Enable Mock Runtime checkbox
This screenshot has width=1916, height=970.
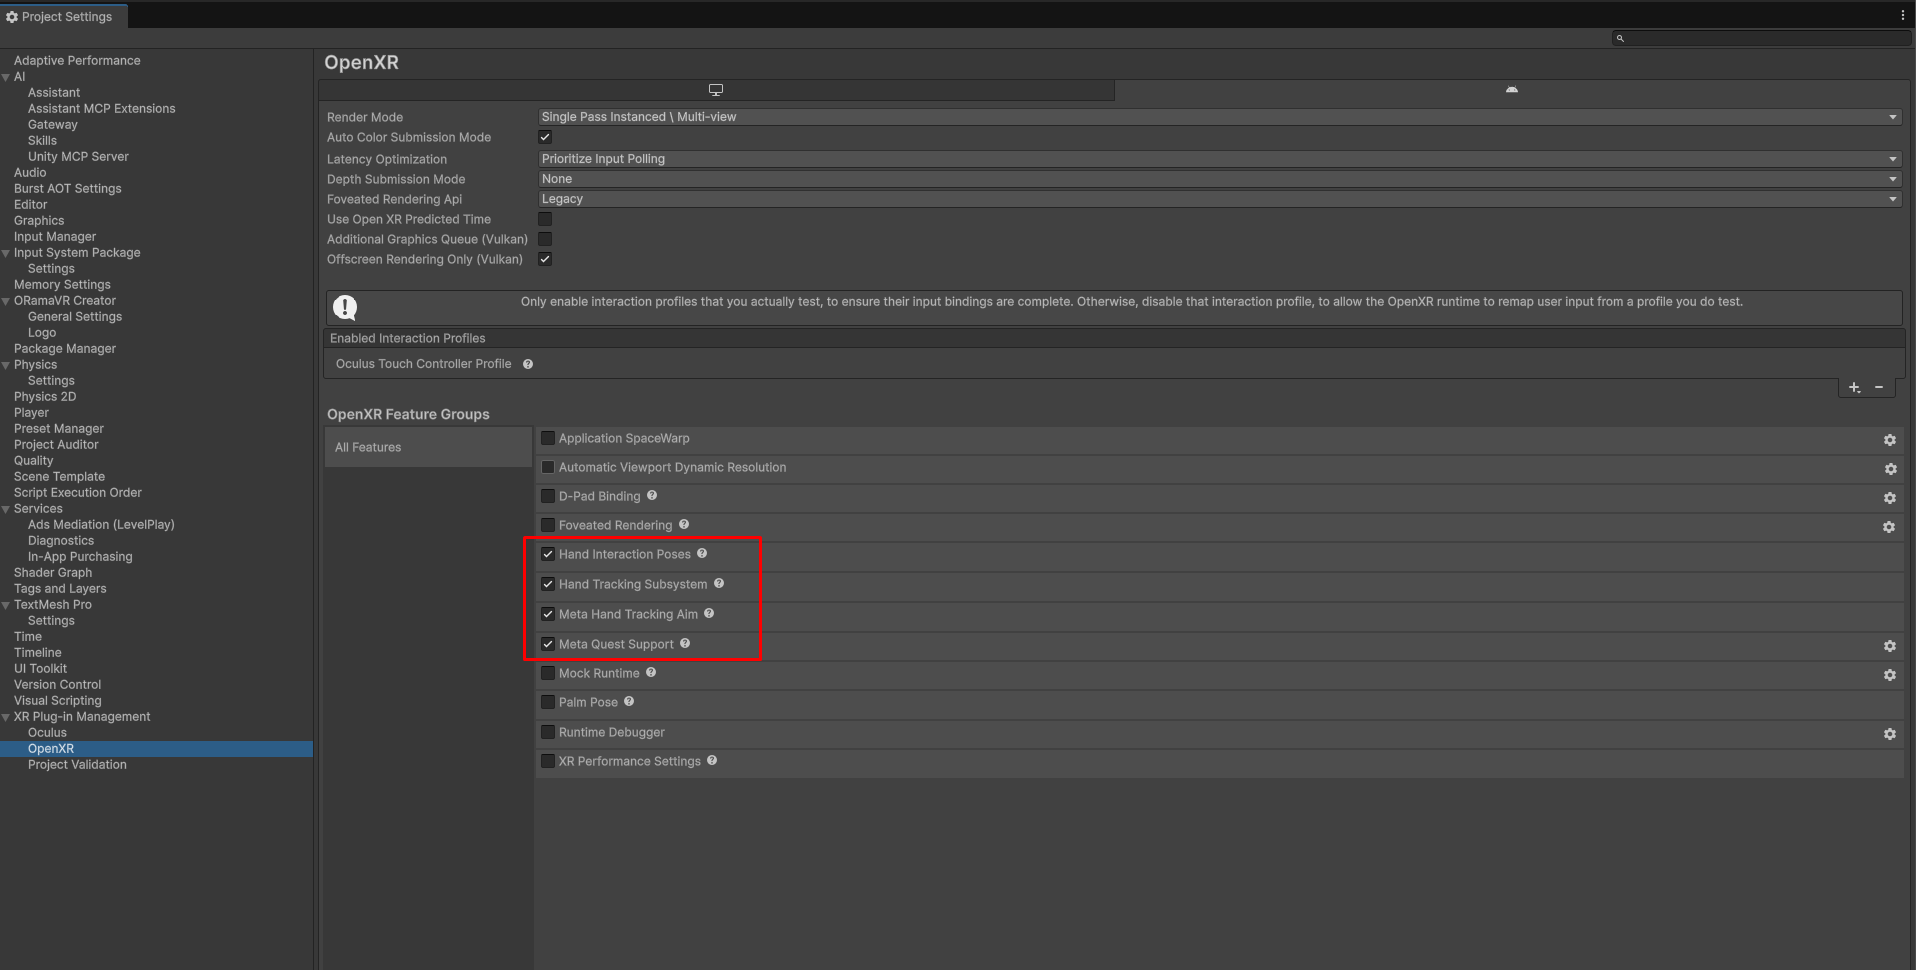coord(548,673)
